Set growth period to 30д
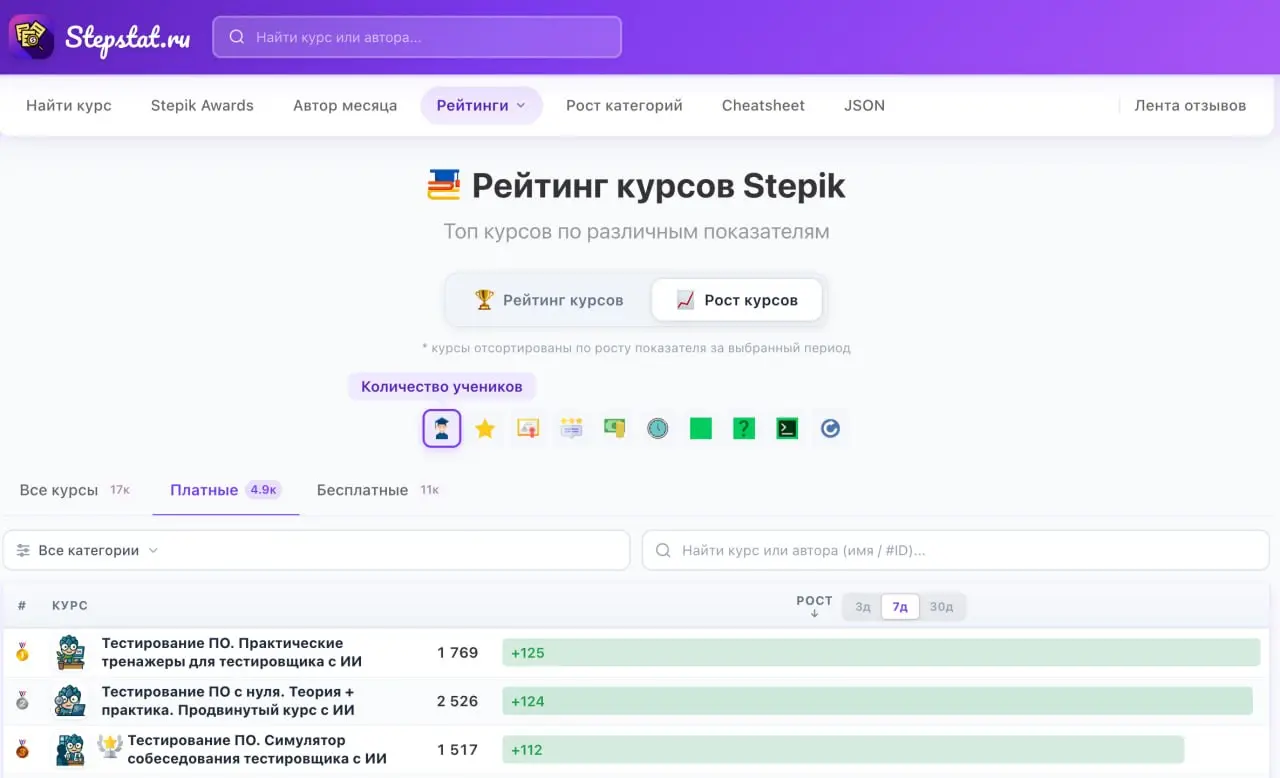The width and height of the screenshot is (1280, 778). click(941, 607)
